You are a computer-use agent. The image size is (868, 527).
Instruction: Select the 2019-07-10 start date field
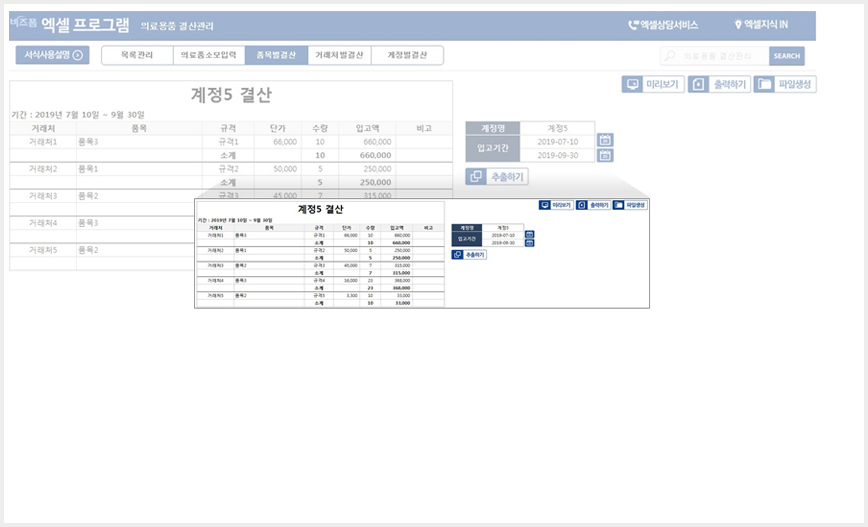click(x=557, y=142)
